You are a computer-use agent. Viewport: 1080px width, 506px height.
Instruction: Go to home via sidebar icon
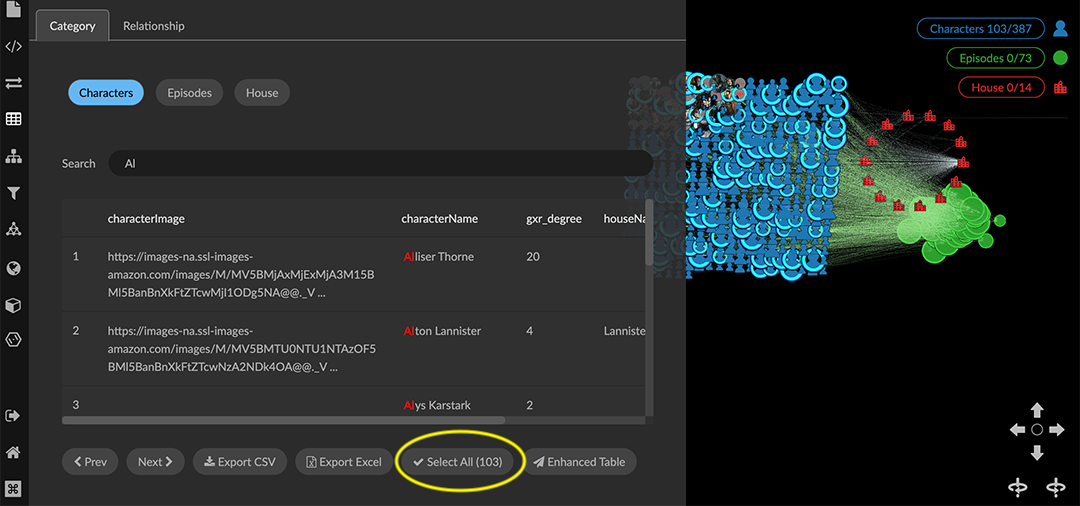pyautogui.click(x=13, y=452)
